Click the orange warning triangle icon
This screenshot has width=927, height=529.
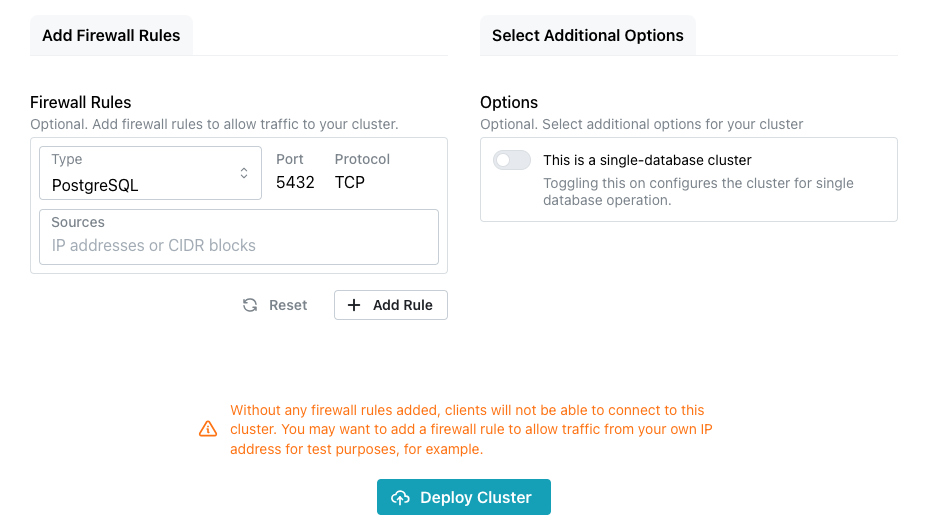tap(208, 429)
